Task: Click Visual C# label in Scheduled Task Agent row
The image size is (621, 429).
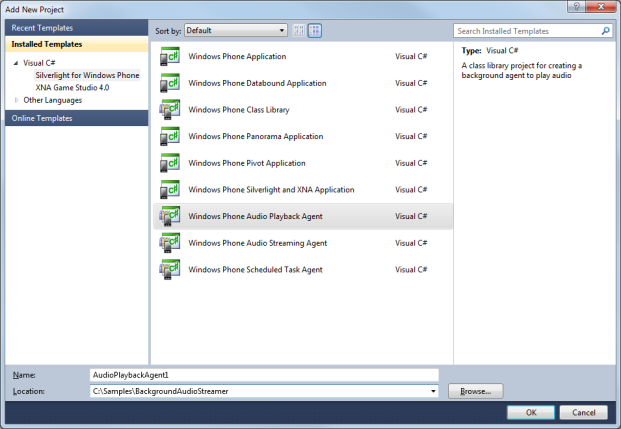Action: tap(411, 270)
